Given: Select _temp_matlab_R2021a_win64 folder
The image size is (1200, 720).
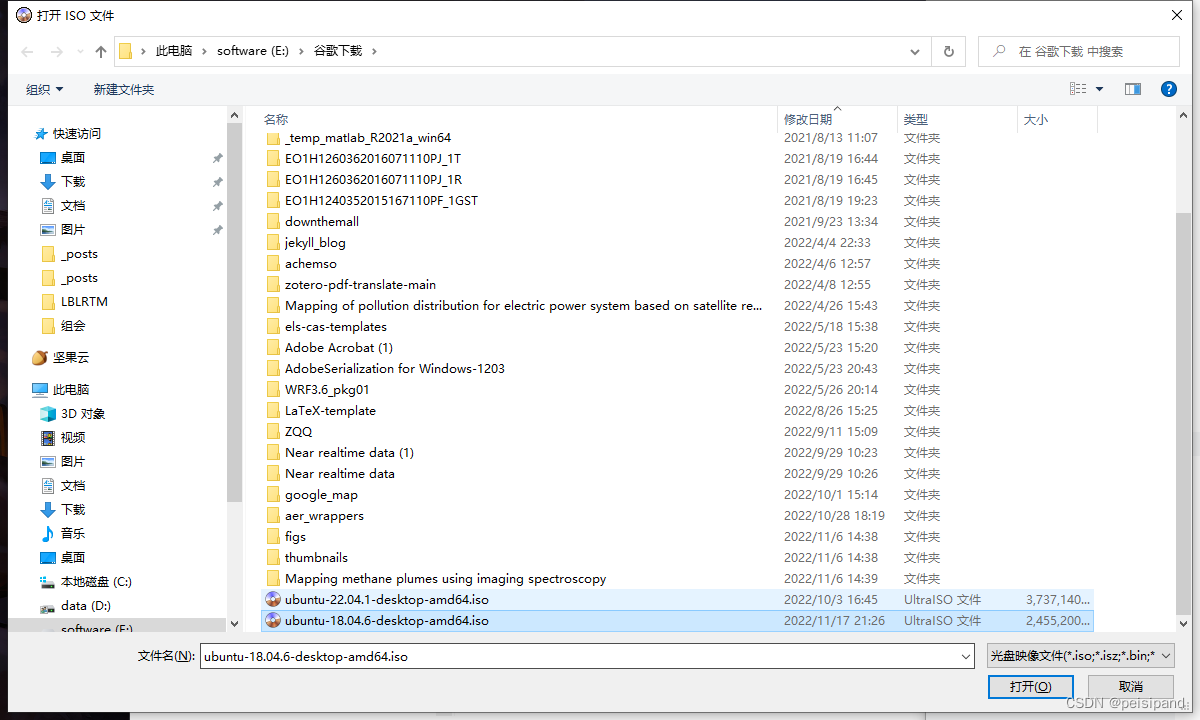Looking at the screenshot, I should 368,138.
